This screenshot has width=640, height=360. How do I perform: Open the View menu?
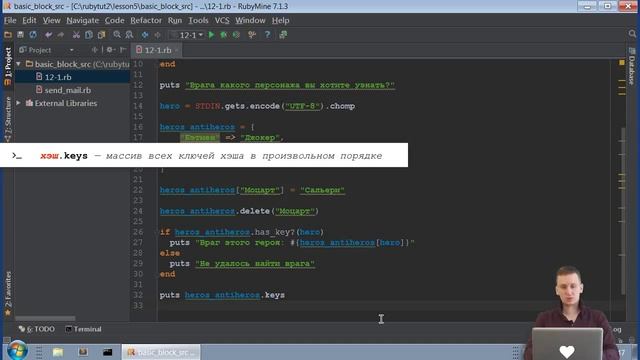click(x=51, y=20)
